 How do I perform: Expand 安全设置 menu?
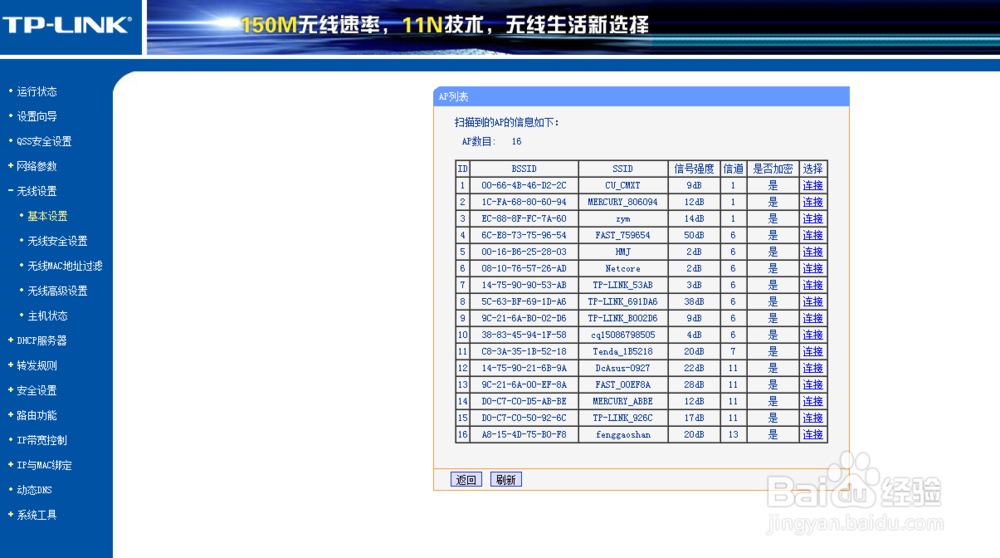[36, 390]
